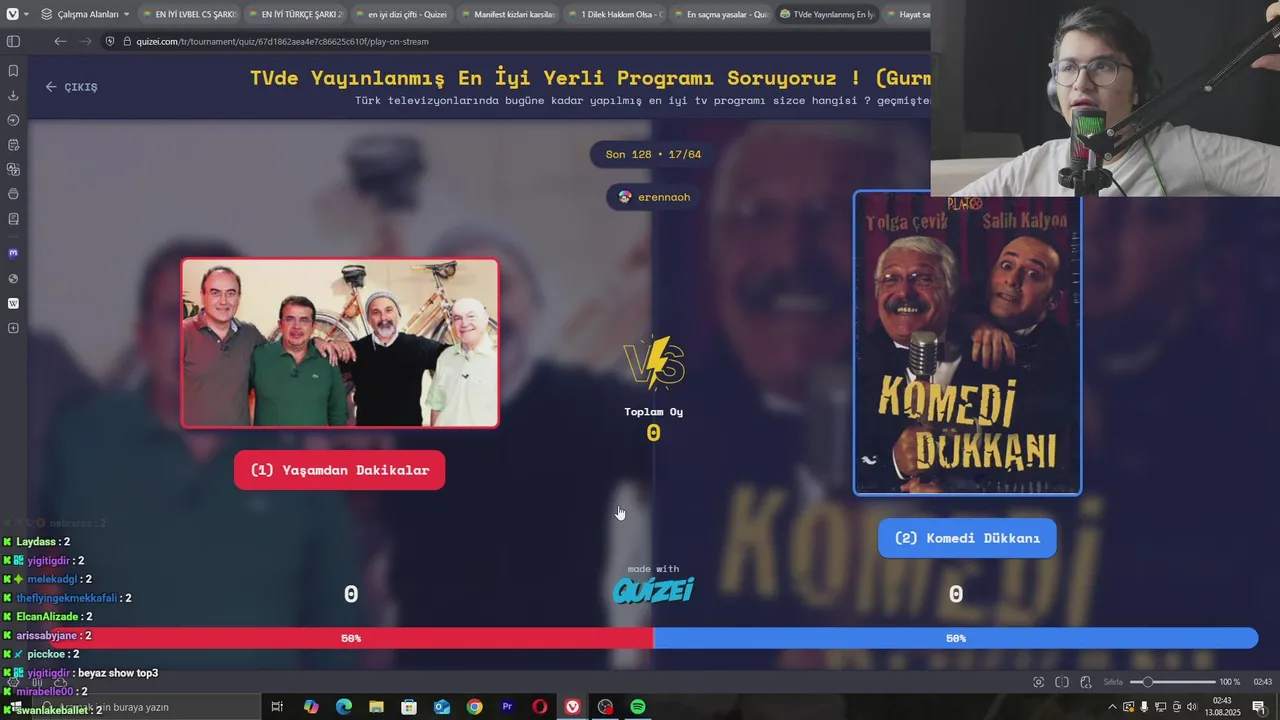This screenshot has height=720, width=1280.
Task: Open the Notes panel icon
Action: click(x=13, y=145)
